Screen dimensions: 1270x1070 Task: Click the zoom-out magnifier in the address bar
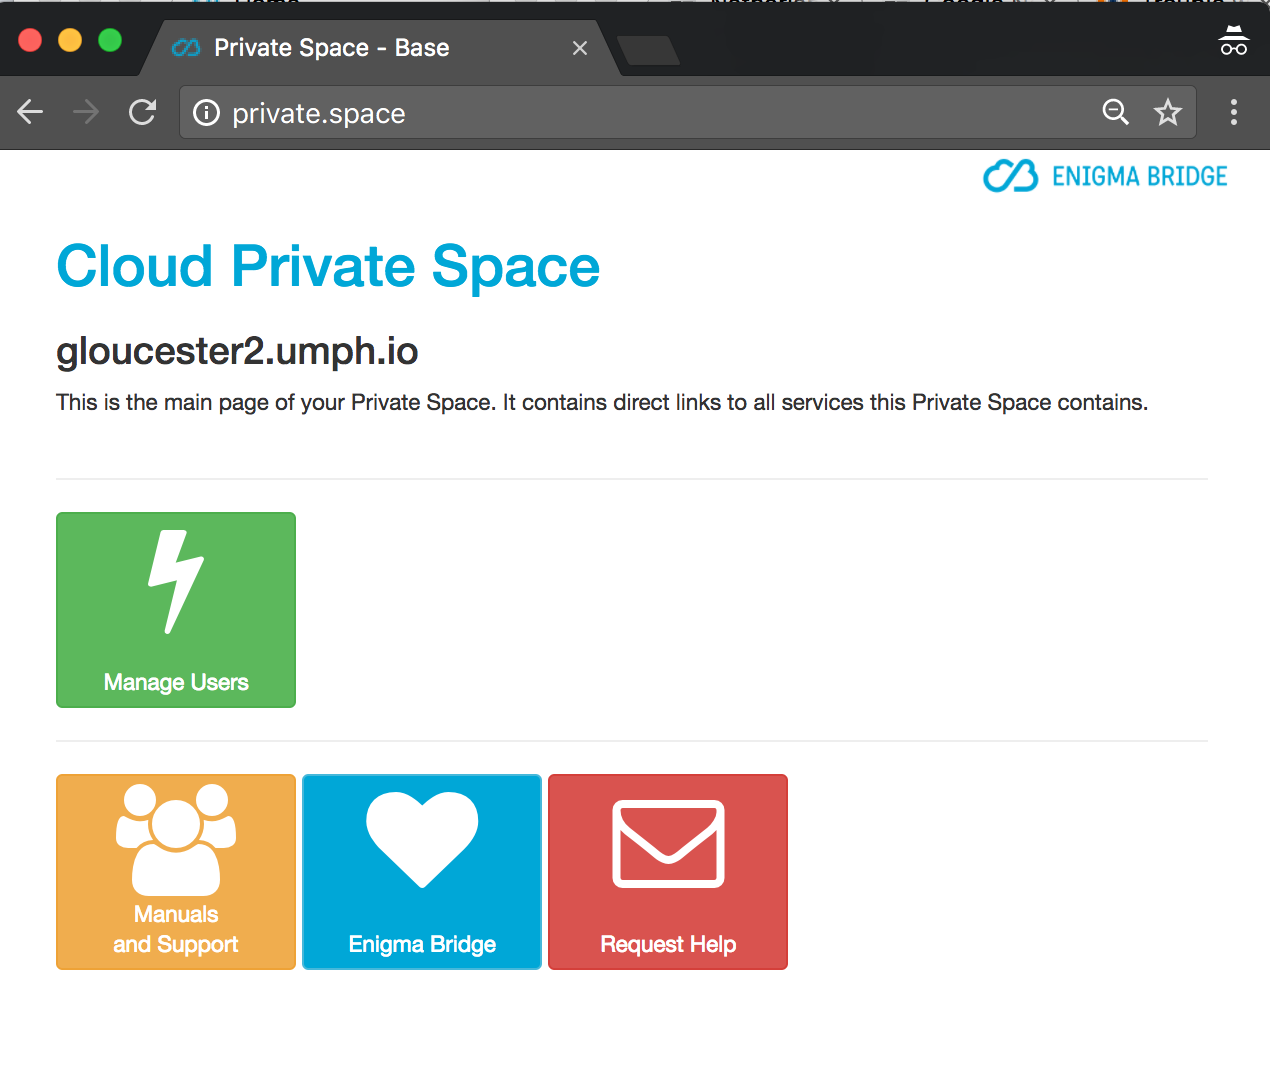(1116, 113)
